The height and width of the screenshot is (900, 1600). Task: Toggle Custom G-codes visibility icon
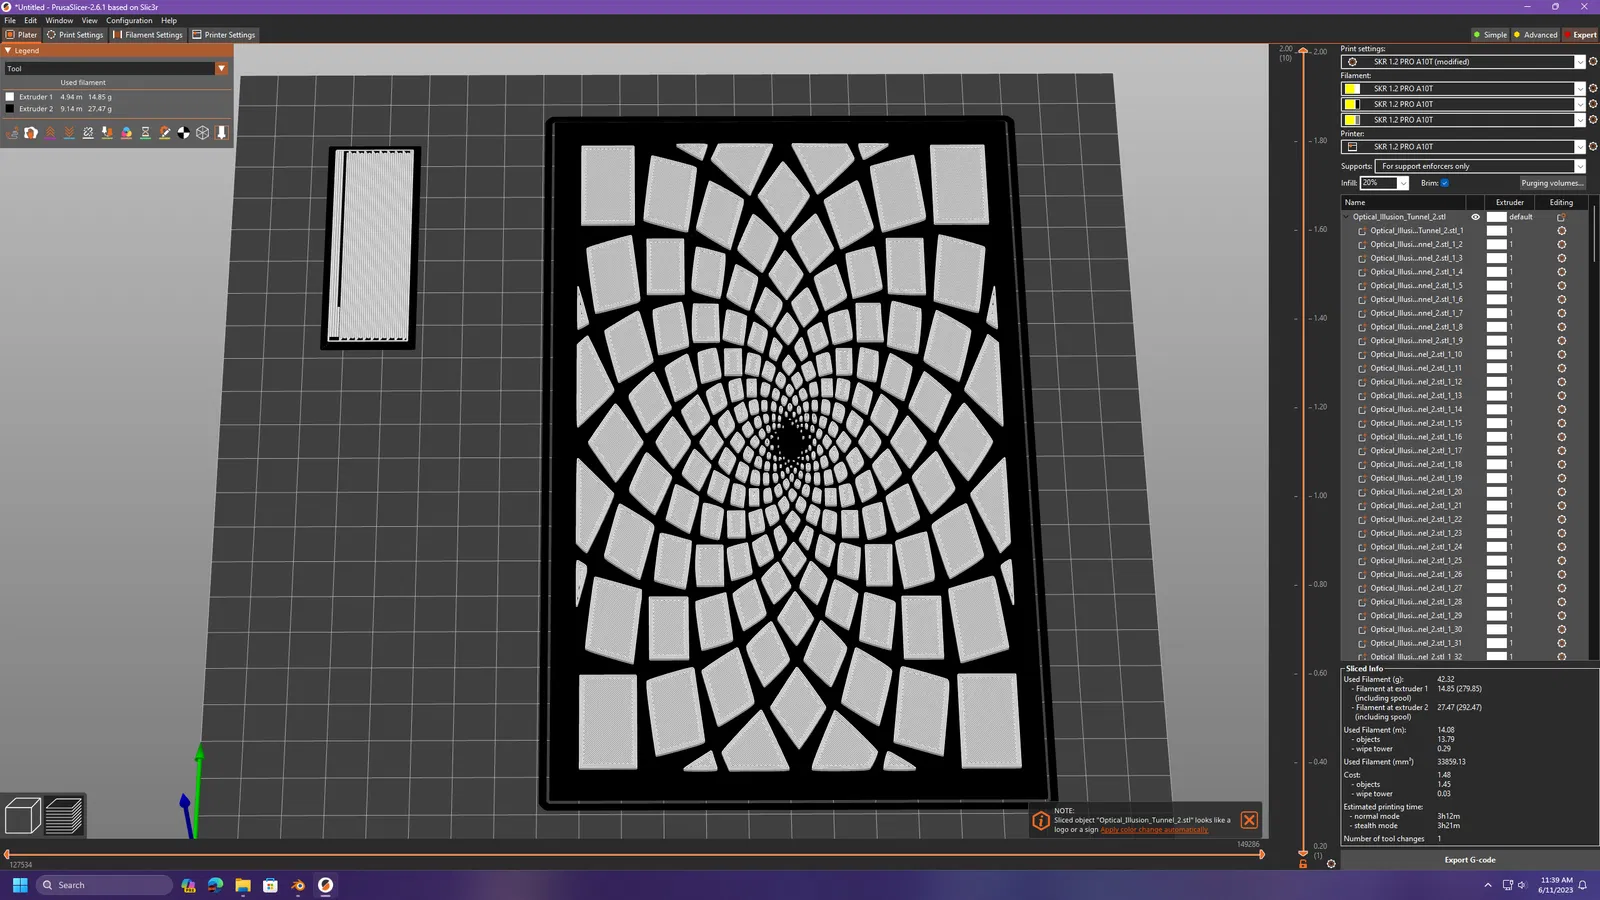coord(165,133)
